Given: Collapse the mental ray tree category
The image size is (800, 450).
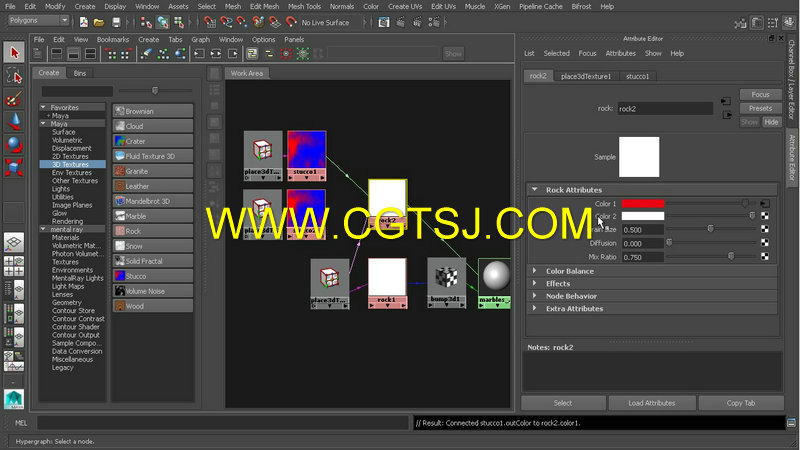Looking at the screenshot, I should click(x=43, y=229).
